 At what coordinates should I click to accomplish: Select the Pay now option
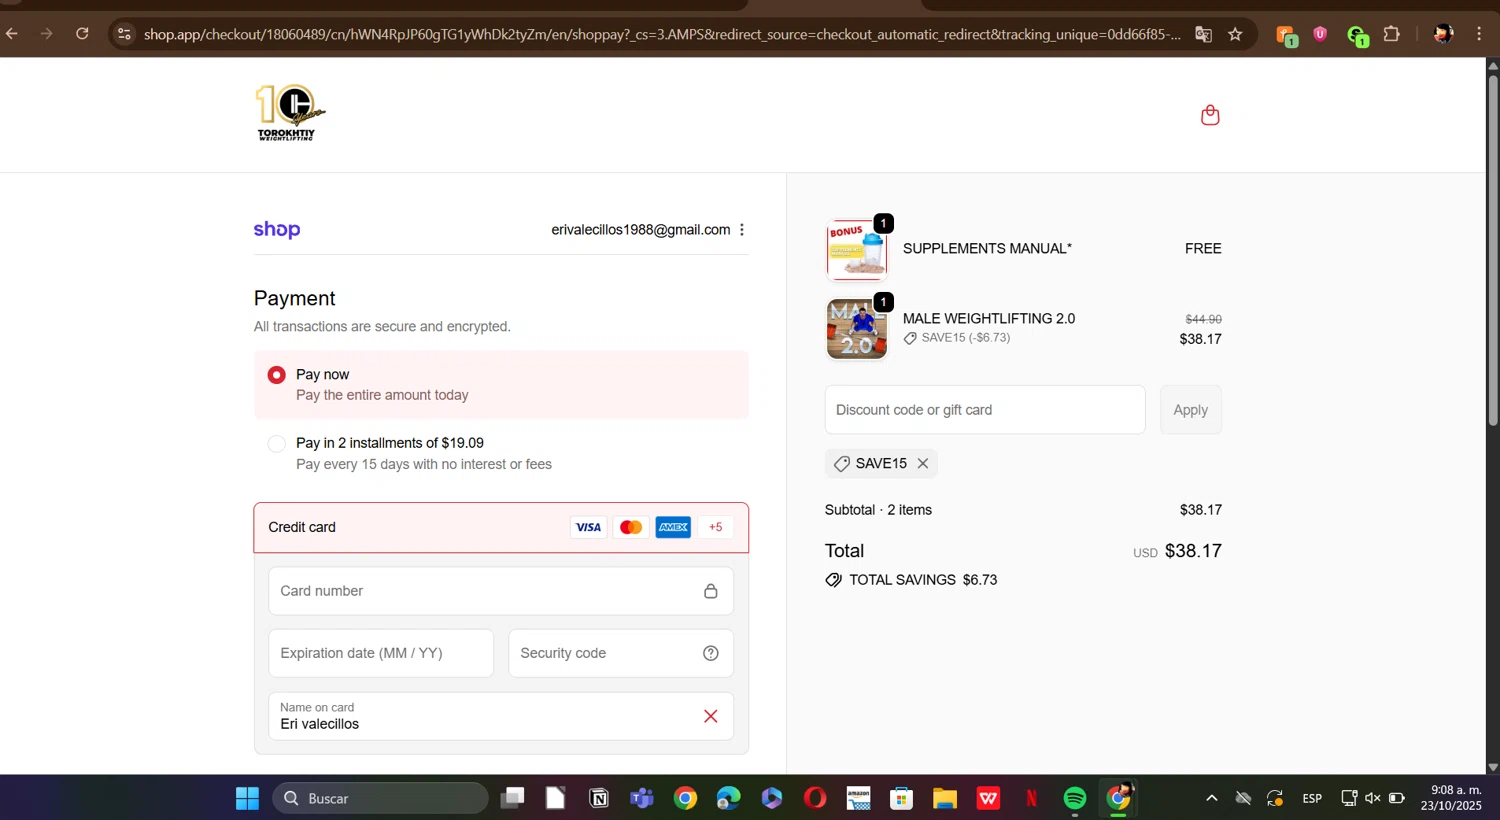(501, 385)
